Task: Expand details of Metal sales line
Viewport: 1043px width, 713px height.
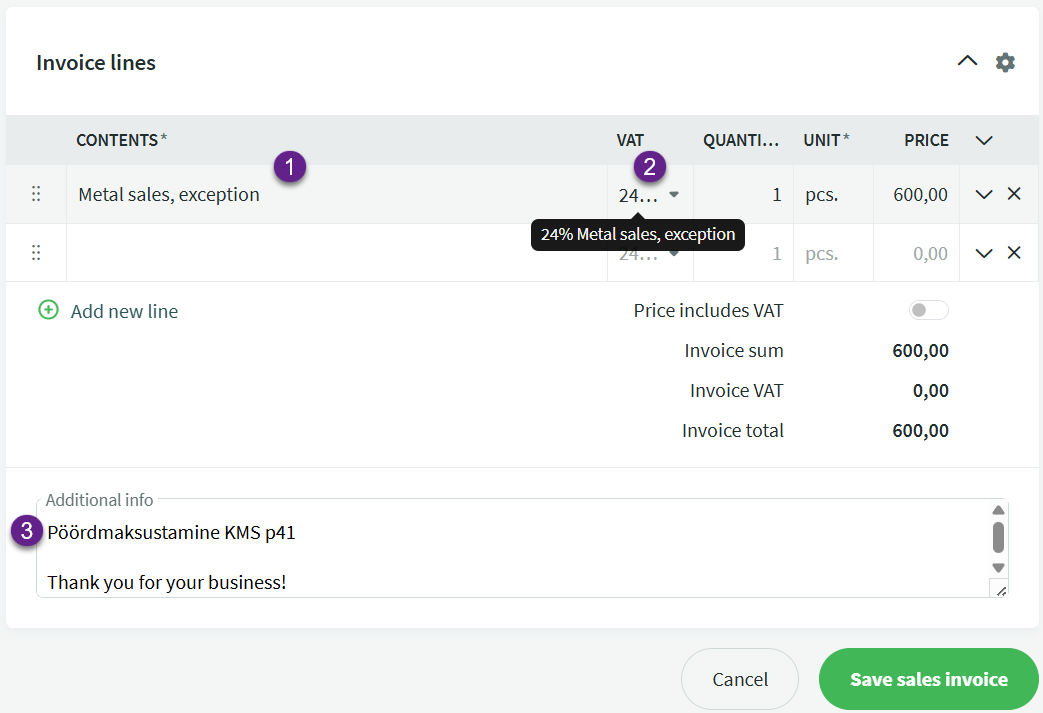Action: (x=983, y=194)
